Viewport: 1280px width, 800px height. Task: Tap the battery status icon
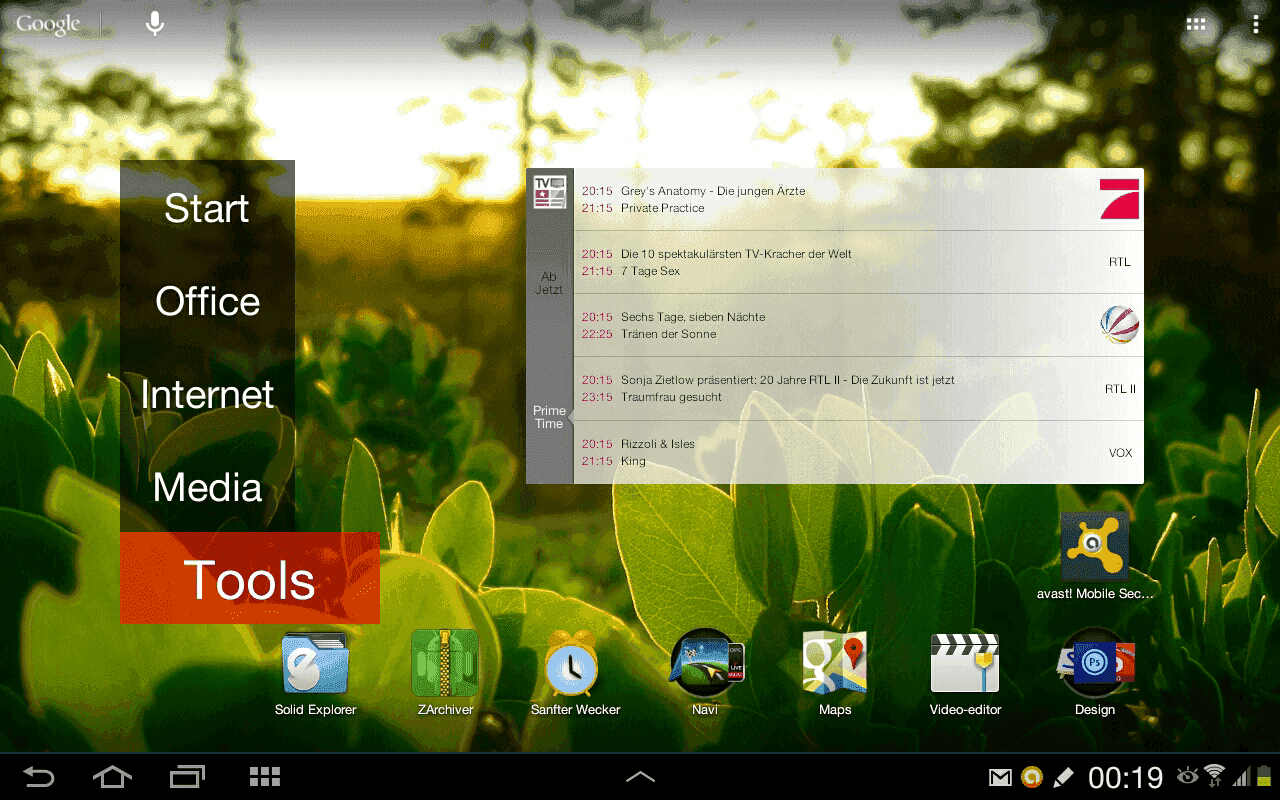coord(1264,776)
